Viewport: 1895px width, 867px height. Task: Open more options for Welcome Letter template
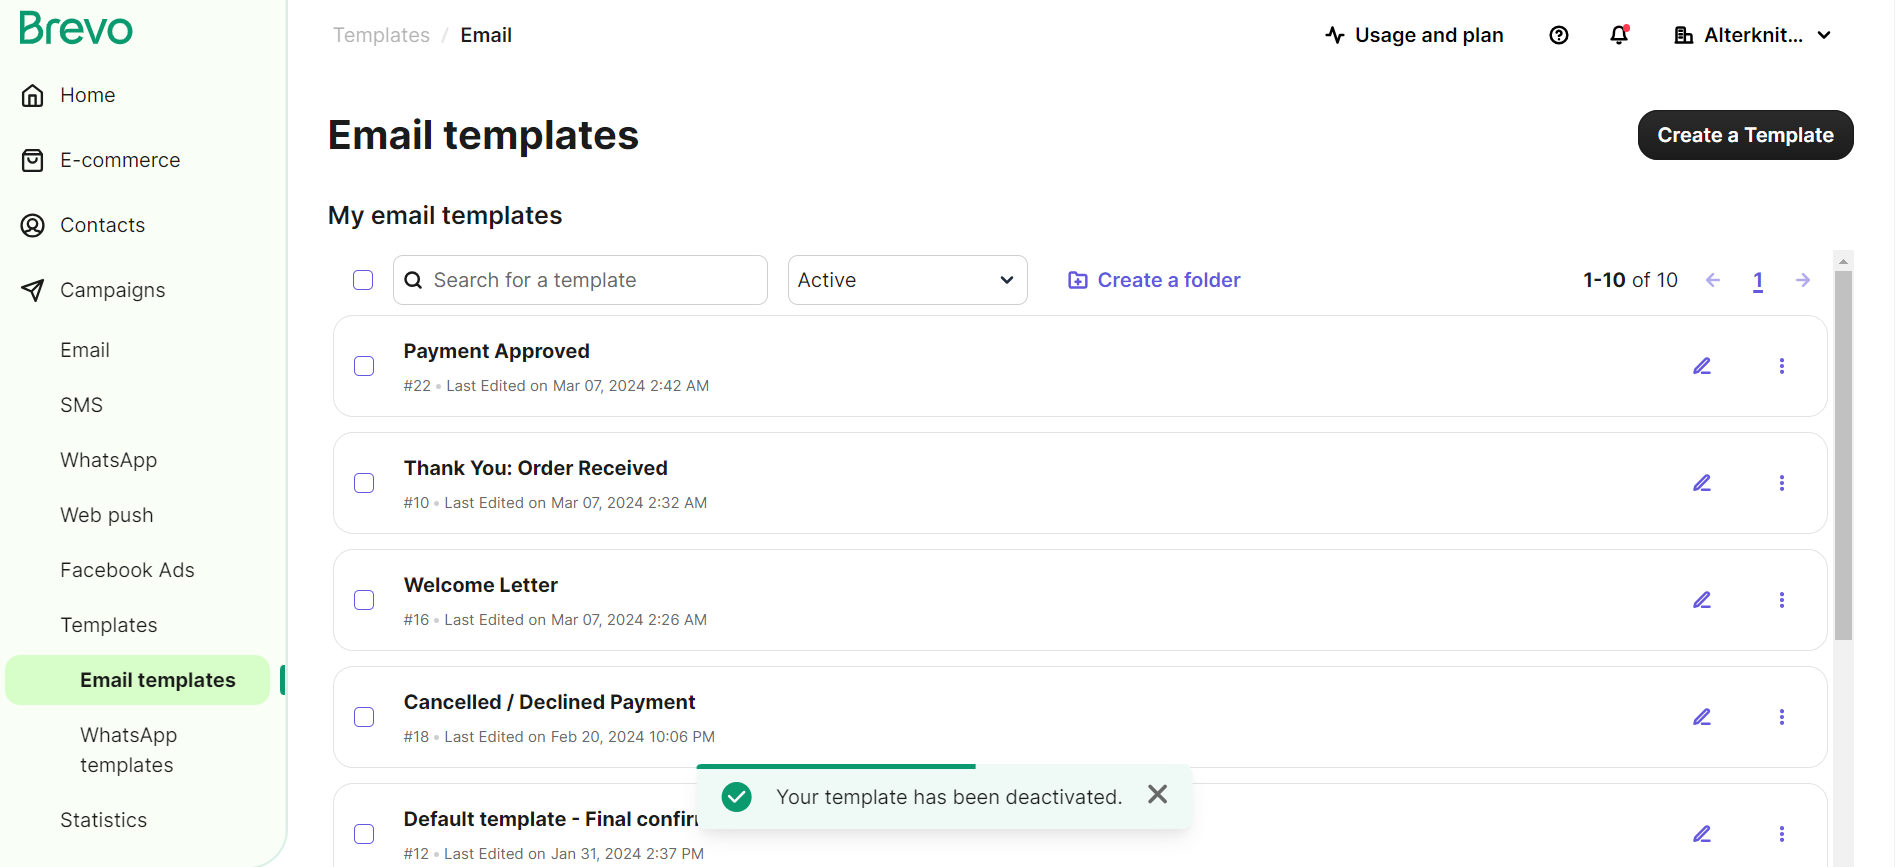click(1781, 600)
